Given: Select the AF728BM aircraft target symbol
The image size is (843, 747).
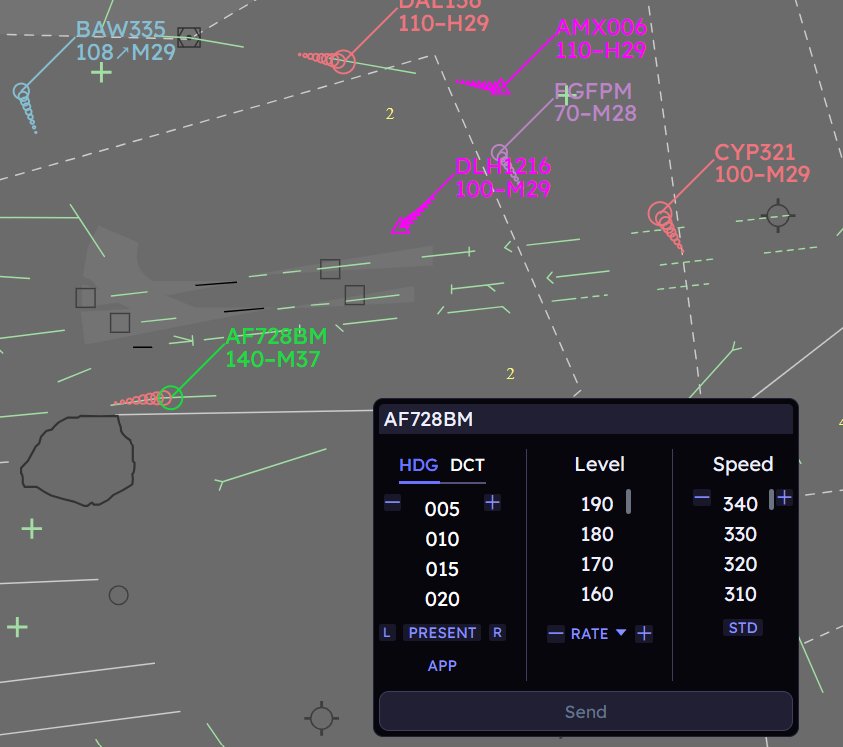Looking at the screenshot, I should click(x=172, y=397).
